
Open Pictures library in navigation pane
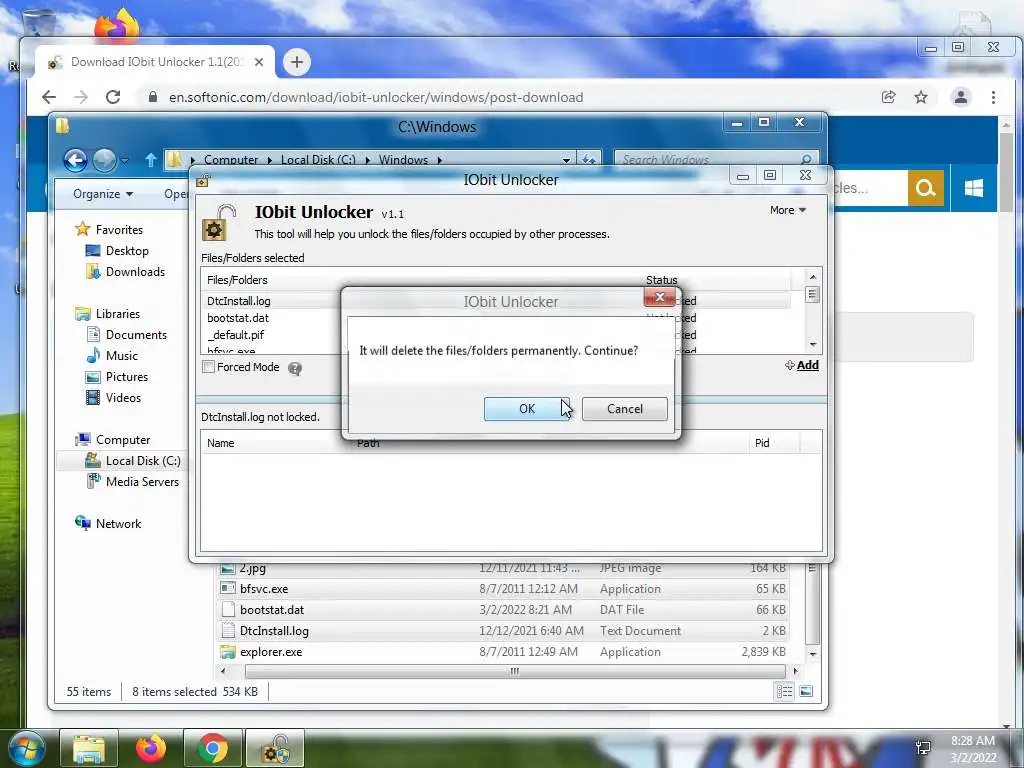(x=127, y=377)
